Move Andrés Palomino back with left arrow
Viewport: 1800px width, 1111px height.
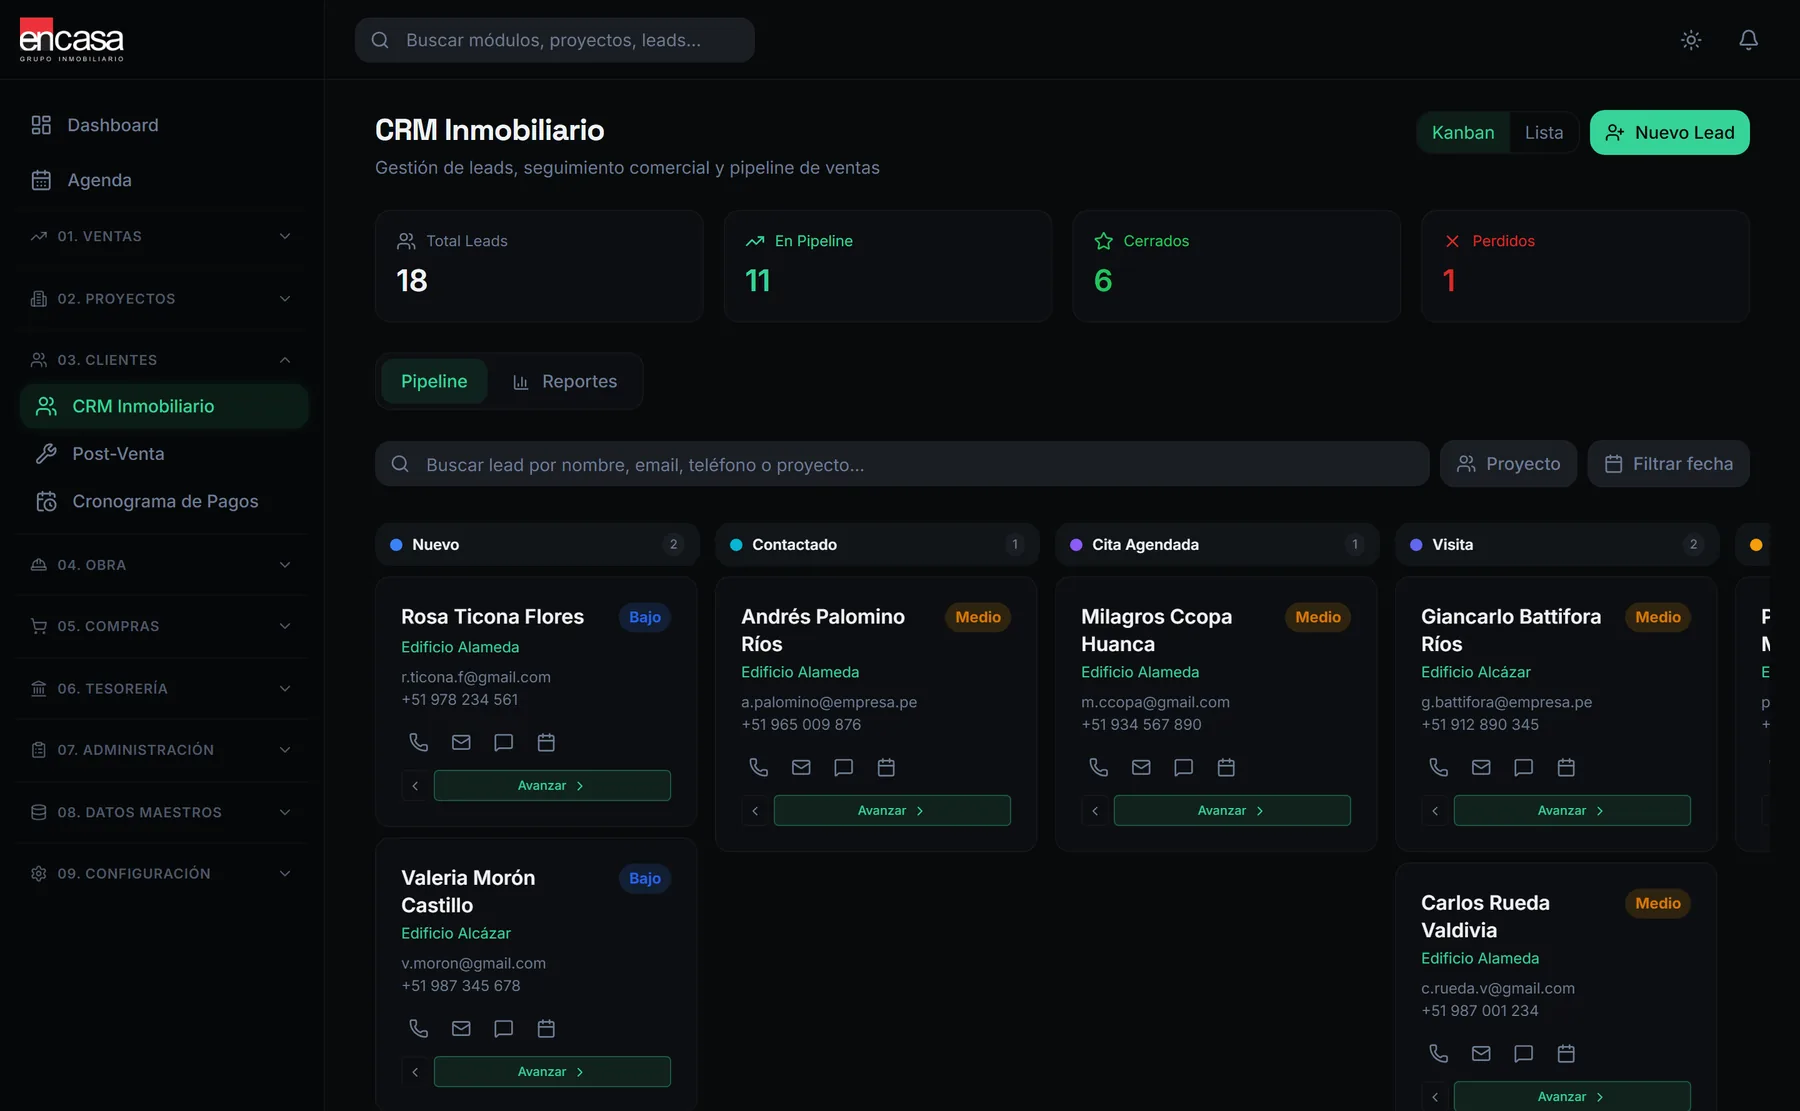click(755, 810)
